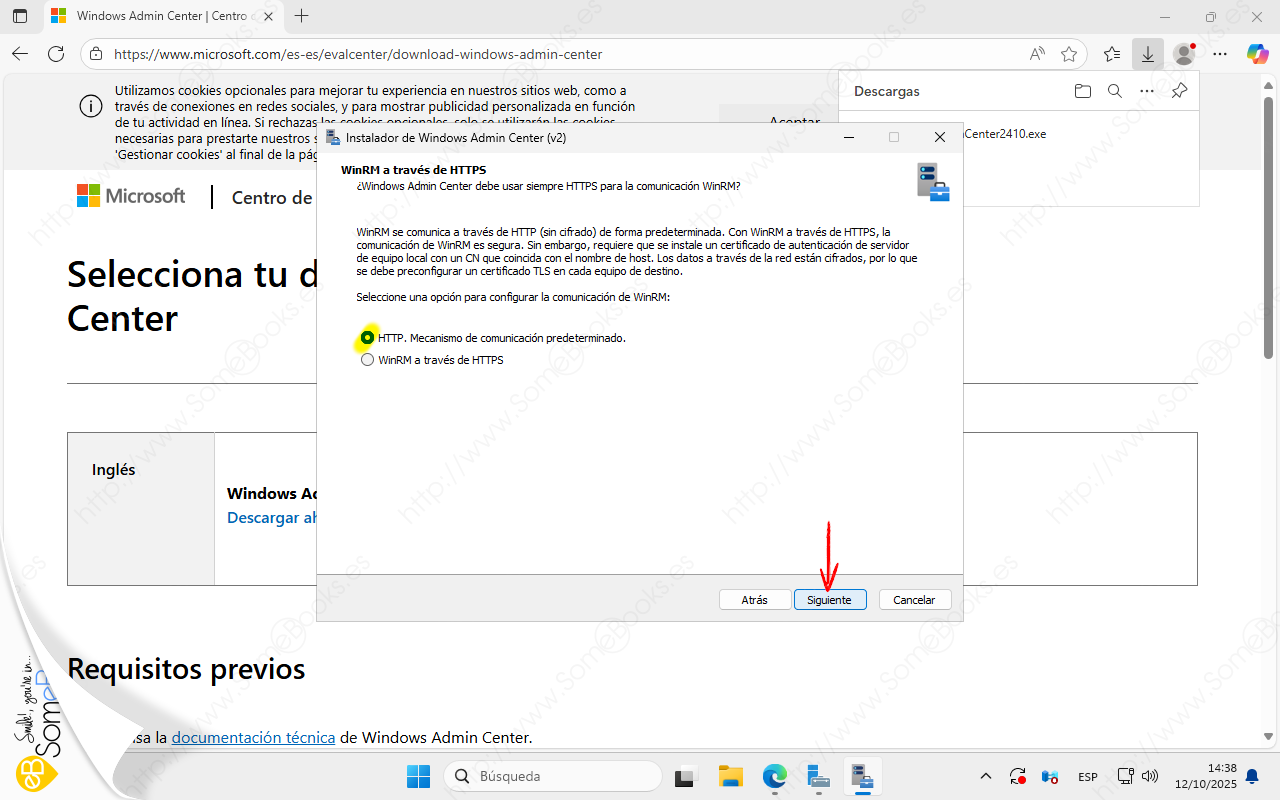
Task: Open more options in Descargas panel
Action: pos(1147,91)
